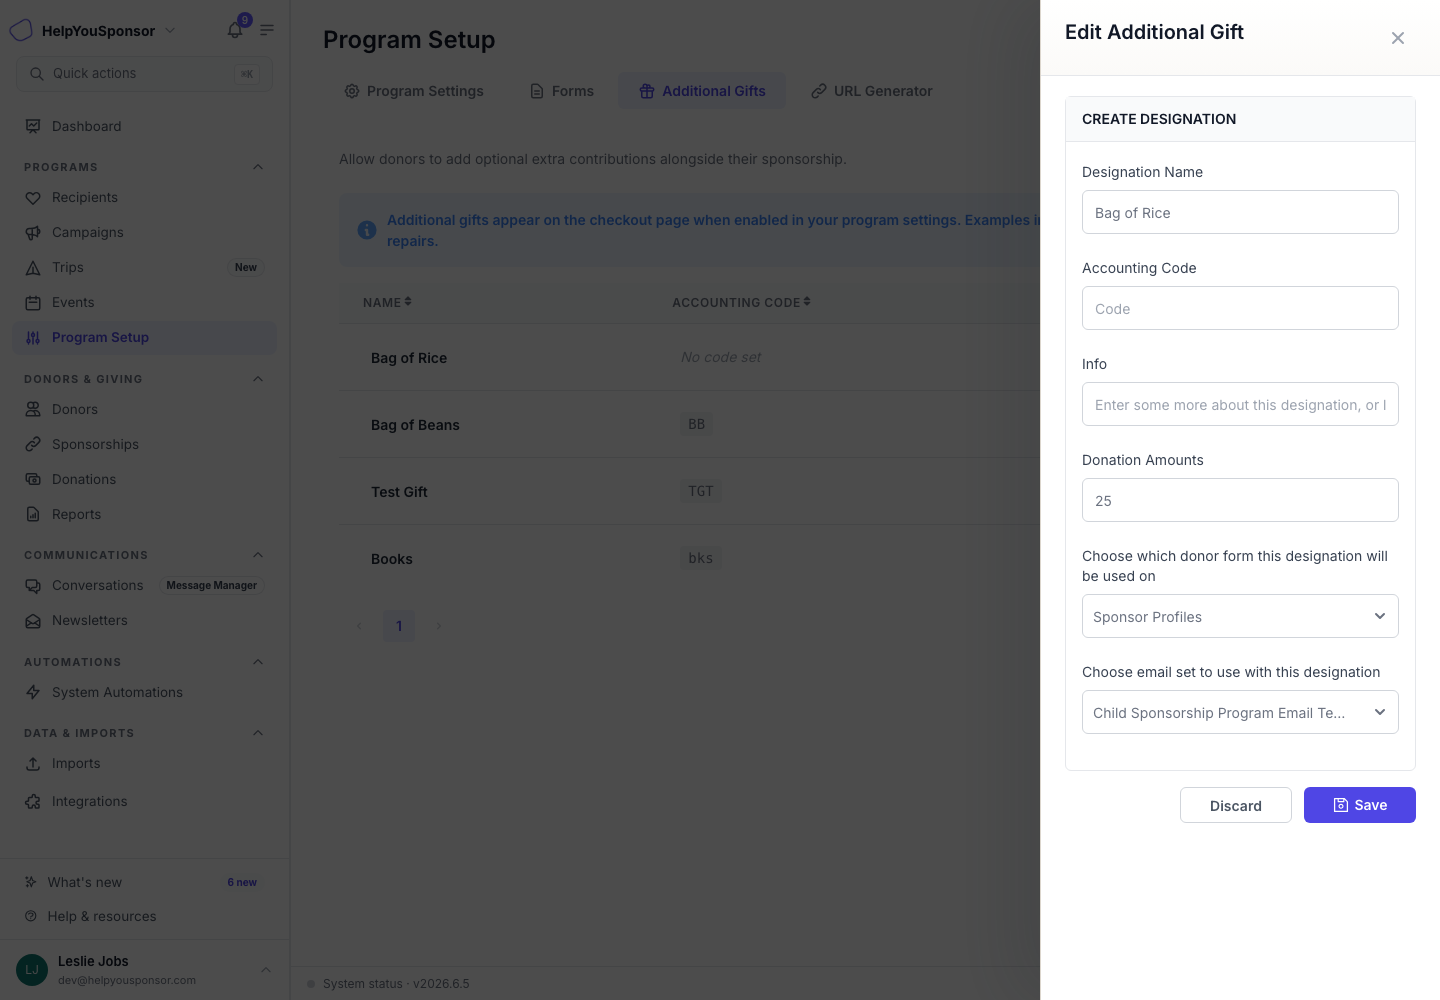Open Campaigns megaphone icon
Screen dimensions: 1440x1000
[33, 233]
